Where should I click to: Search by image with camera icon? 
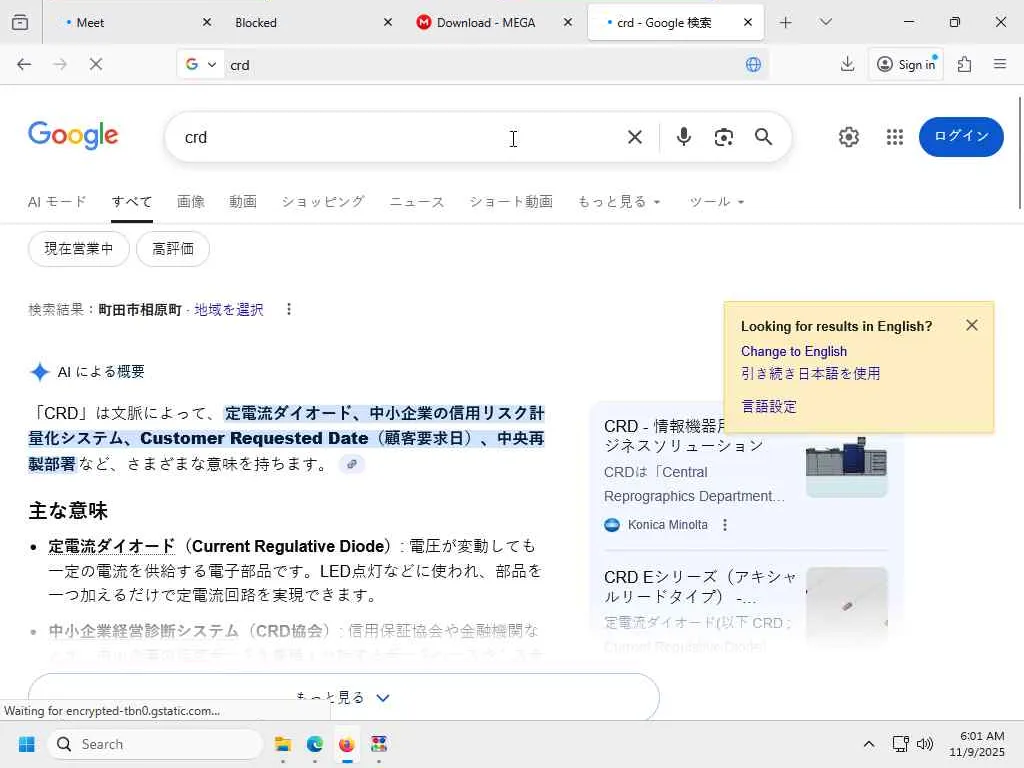(x=724, y=137)
